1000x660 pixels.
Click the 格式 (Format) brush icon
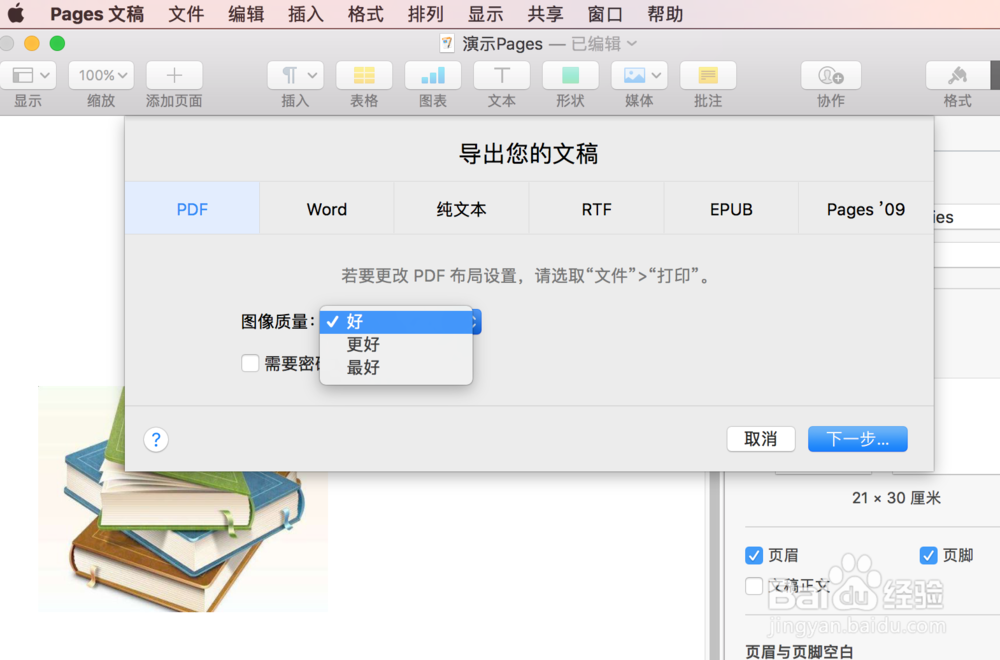(956, 75)
